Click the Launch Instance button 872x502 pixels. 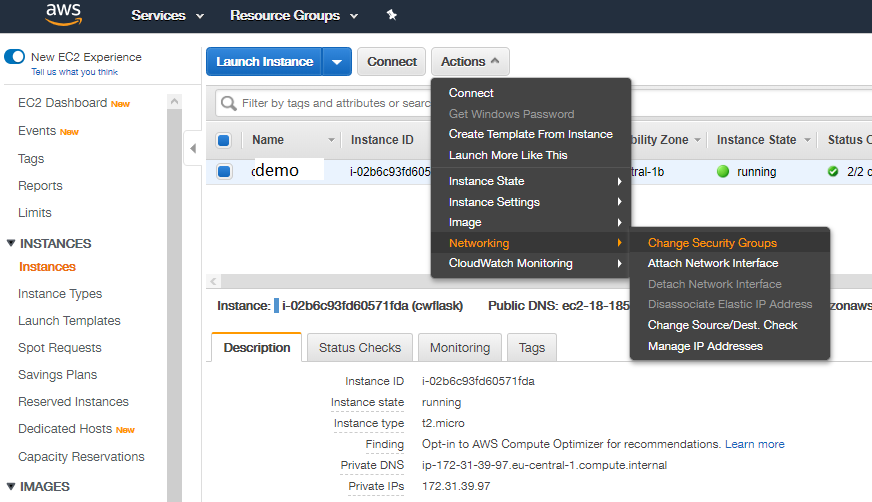(x=265, y=62)
